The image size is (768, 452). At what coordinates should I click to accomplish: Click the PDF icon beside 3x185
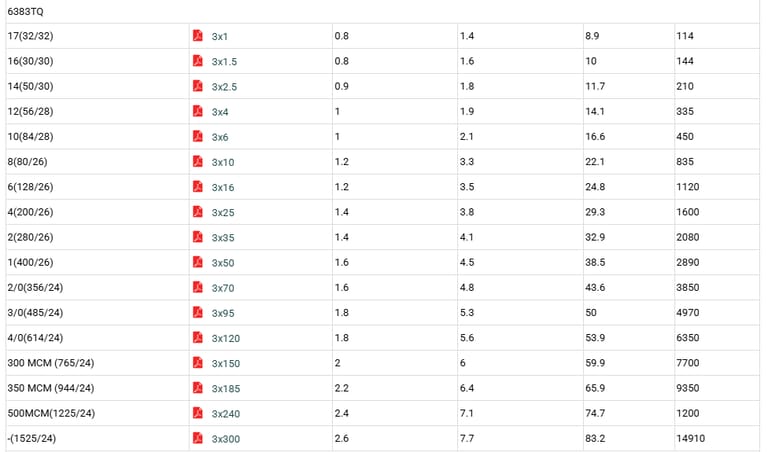pos(198,388)
